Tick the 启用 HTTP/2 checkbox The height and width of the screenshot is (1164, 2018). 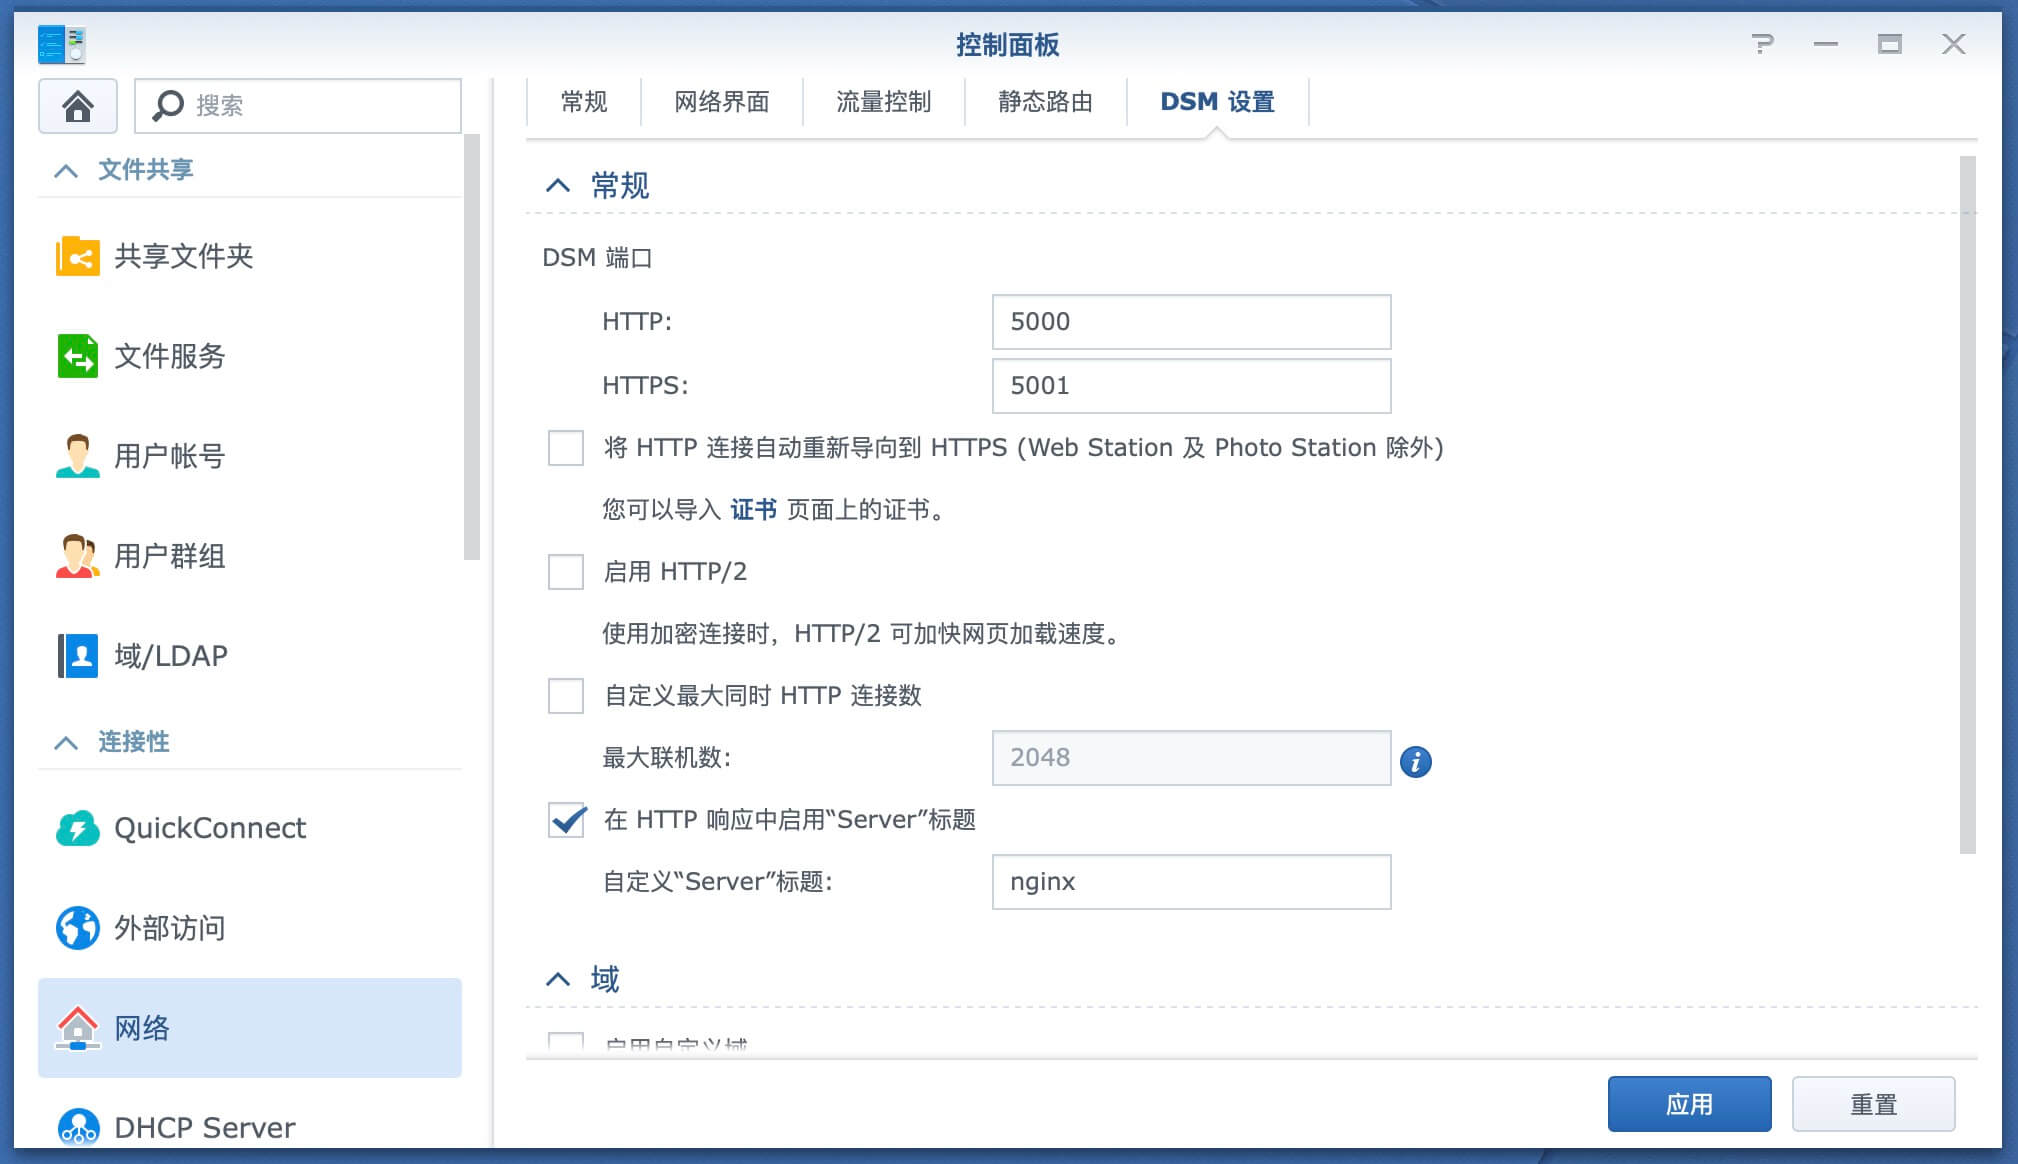[x=566, y=572]
